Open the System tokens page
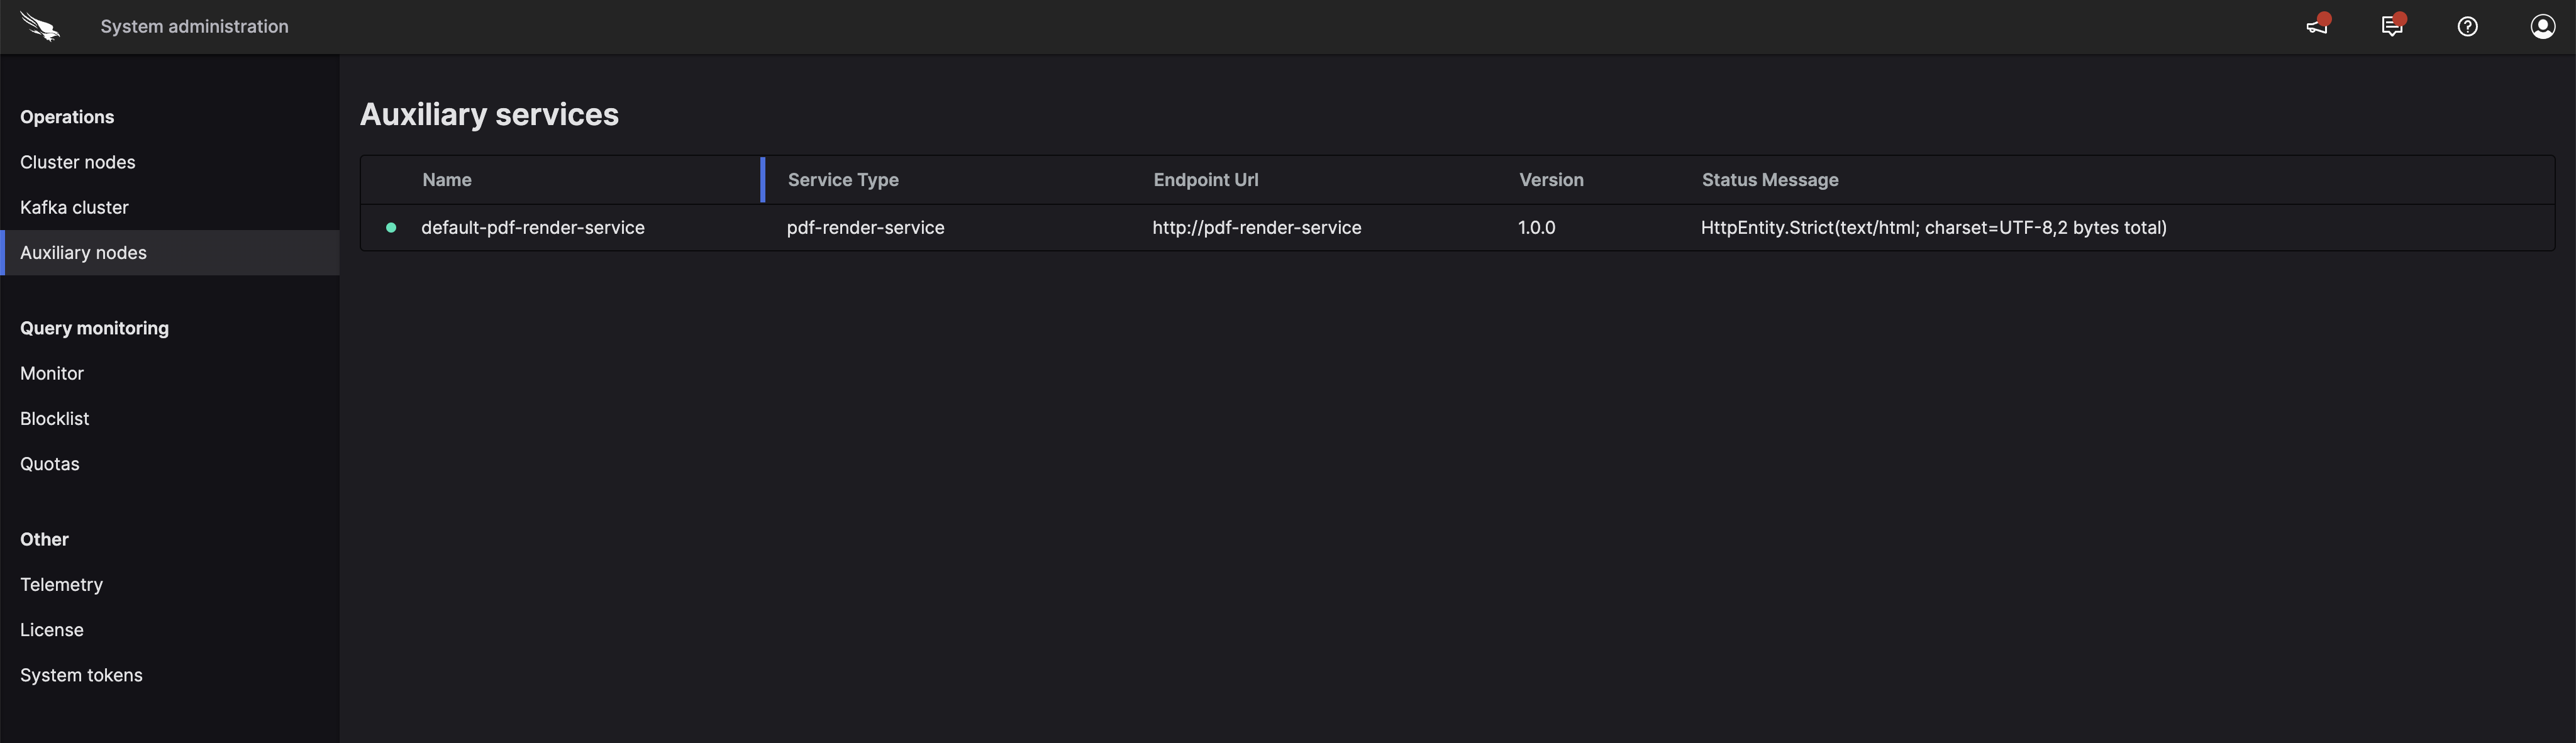2576x743 pixels. pos(81,674)
